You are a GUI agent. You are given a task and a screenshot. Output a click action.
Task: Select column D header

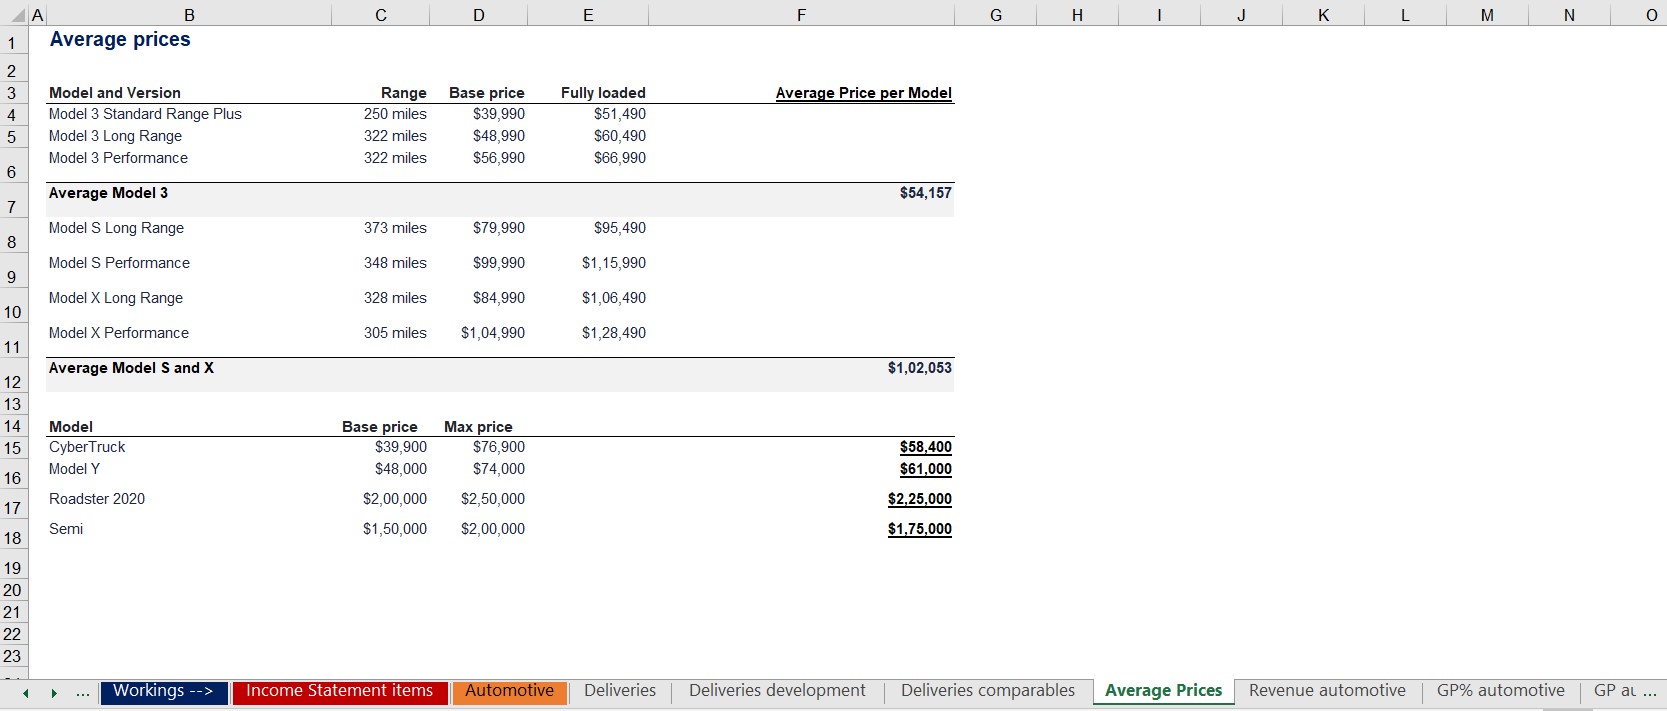[x=479, y=15]
